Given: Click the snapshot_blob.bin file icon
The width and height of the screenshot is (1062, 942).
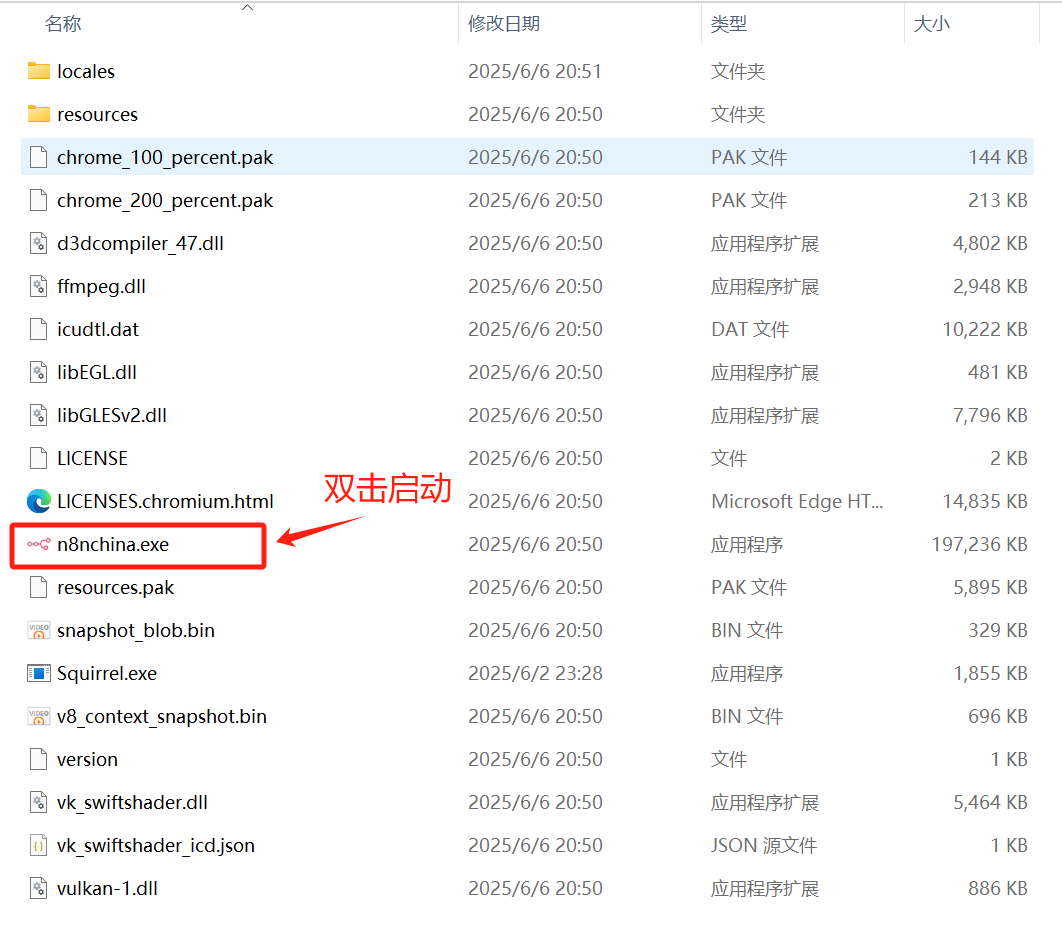Looking at the screenshot, I should click(x=39, y=630).
